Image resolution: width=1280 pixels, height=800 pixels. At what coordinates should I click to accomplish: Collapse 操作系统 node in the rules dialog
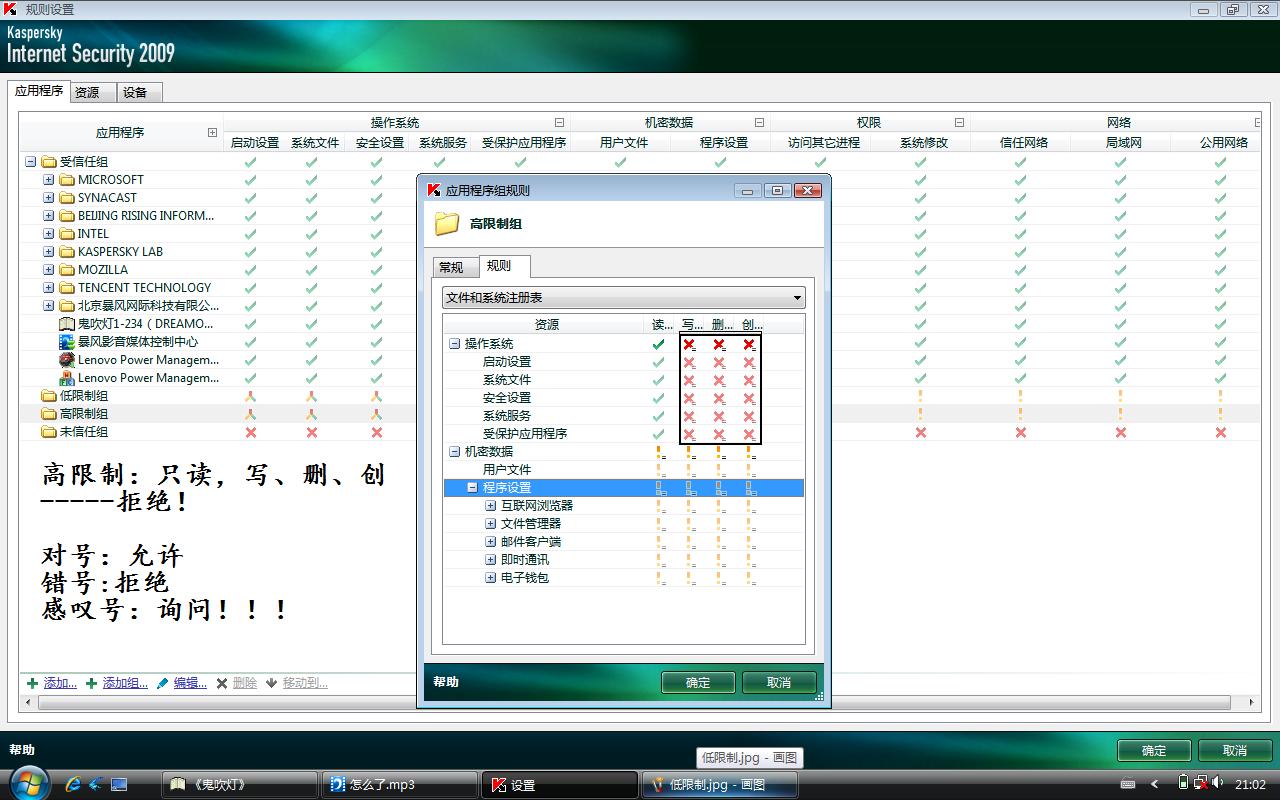coord(454,344)
